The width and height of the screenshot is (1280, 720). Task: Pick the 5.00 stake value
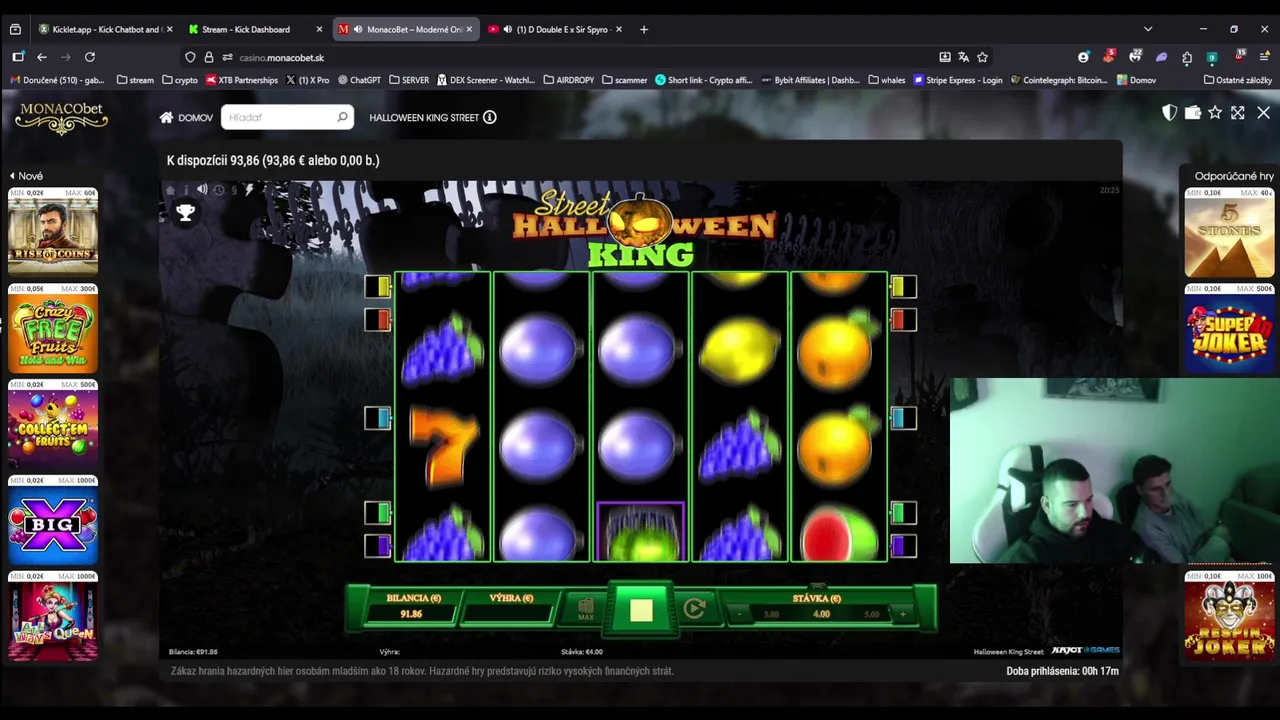coord(871,614)
